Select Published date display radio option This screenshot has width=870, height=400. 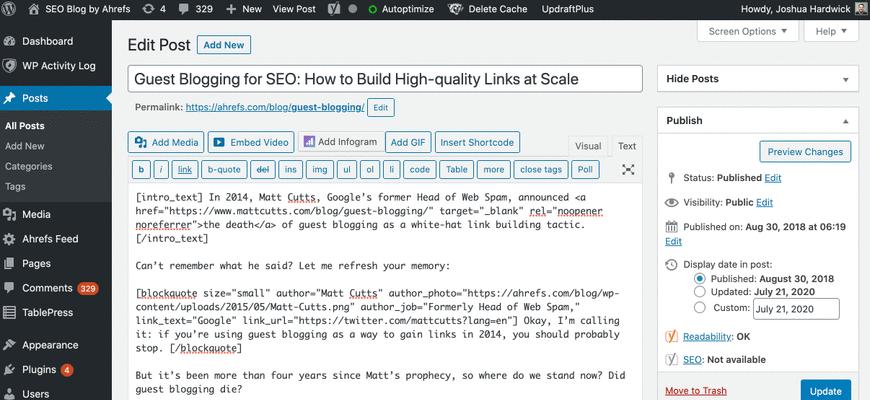(x=699, y=278)
